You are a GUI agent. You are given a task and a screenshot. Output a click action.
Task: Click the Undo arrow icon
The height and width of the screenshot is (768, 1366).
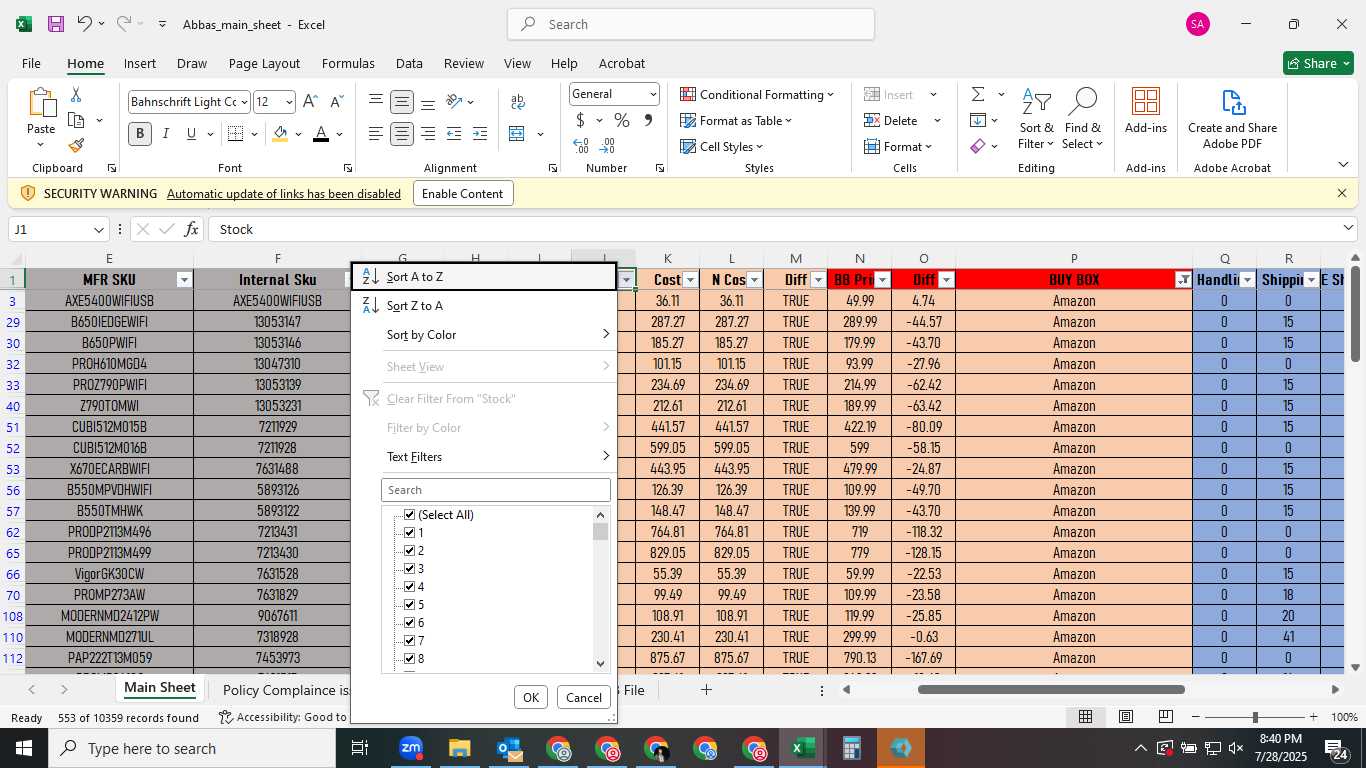(85, 24)
